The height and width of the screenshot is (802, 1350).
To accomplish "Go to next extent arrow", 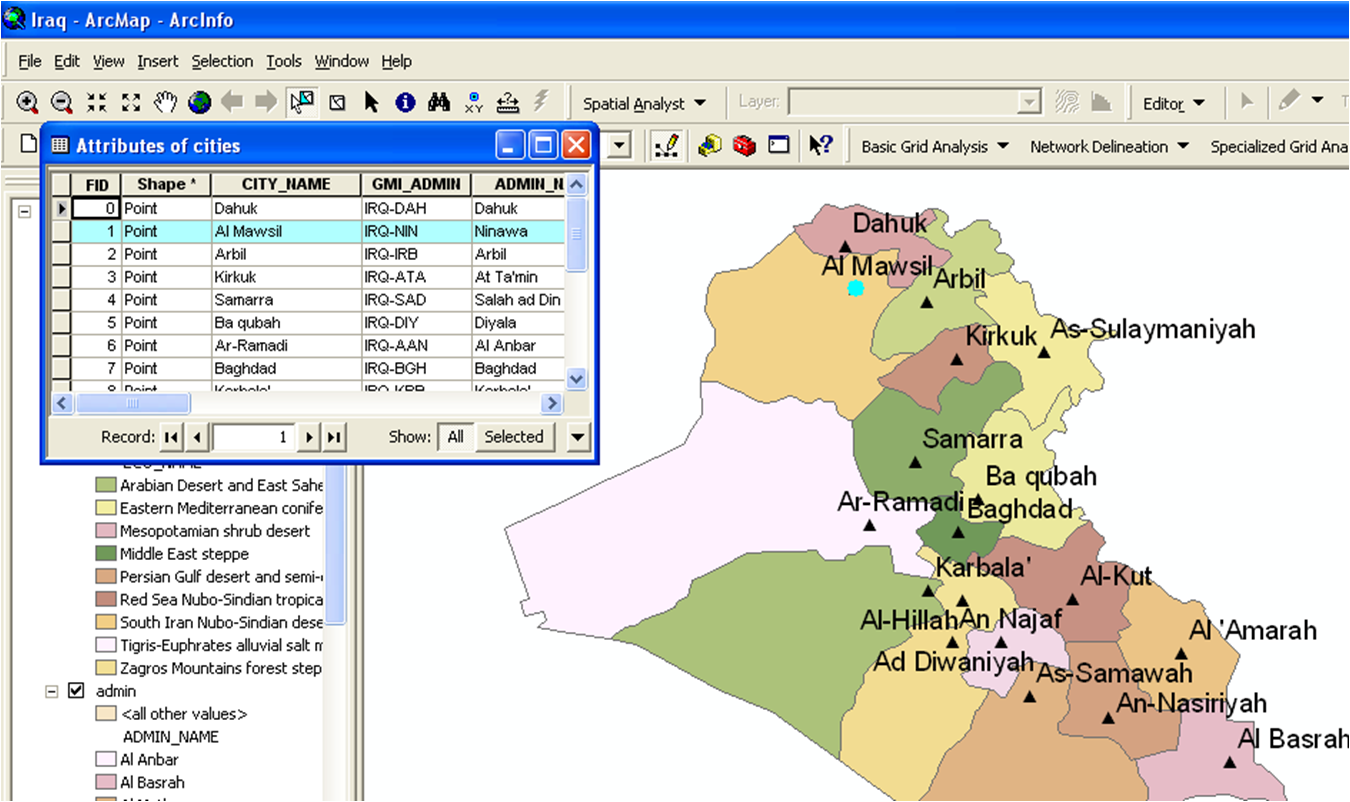I will [266, 102].
